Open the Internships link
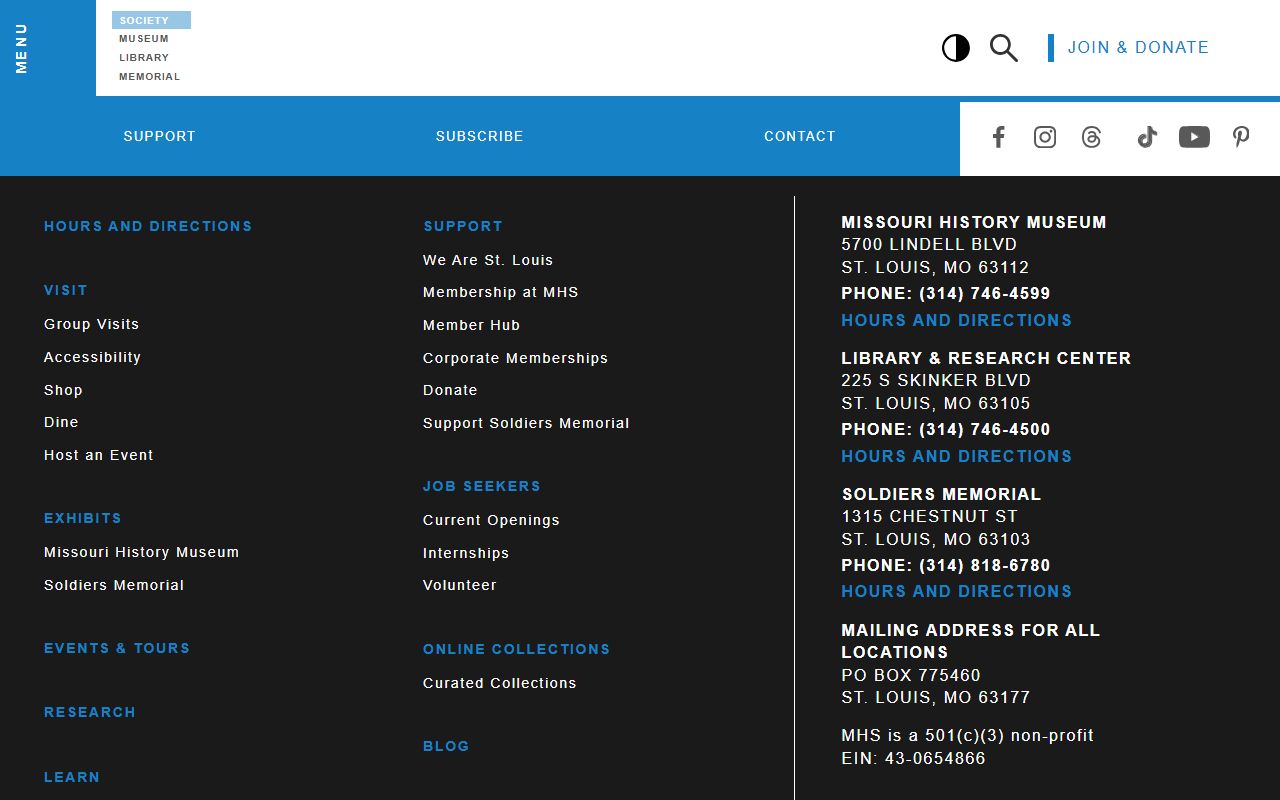 tap(466, 553)
